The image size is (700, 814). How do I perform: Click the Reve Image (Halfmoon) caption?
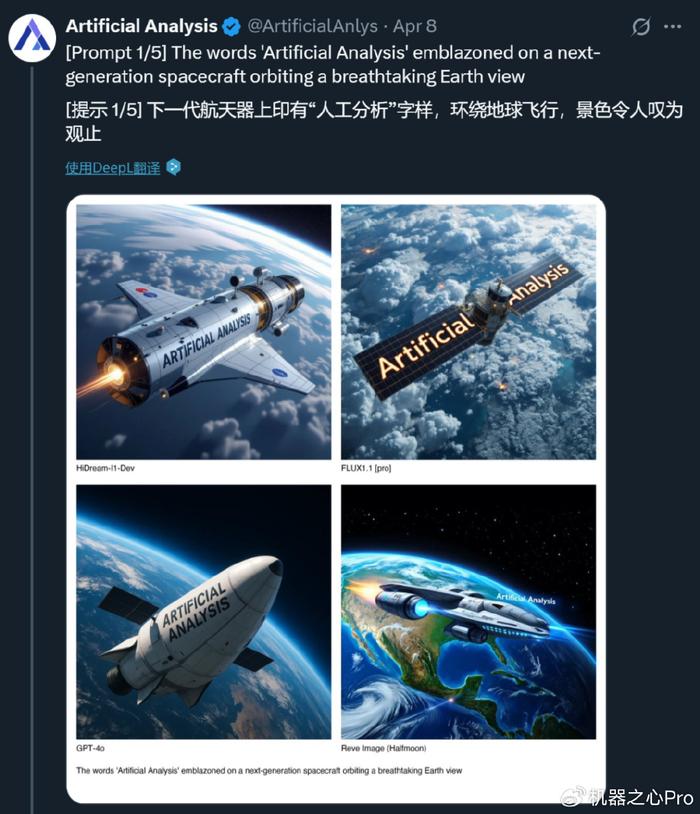pos(384,748)
